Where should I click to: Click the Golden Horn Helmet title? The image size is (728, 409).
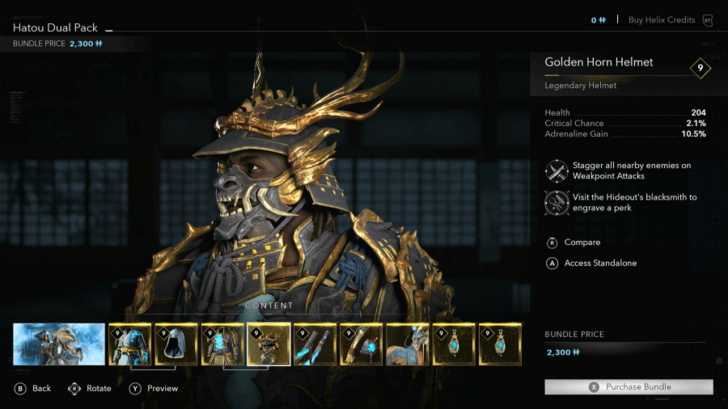click(598, 62)
